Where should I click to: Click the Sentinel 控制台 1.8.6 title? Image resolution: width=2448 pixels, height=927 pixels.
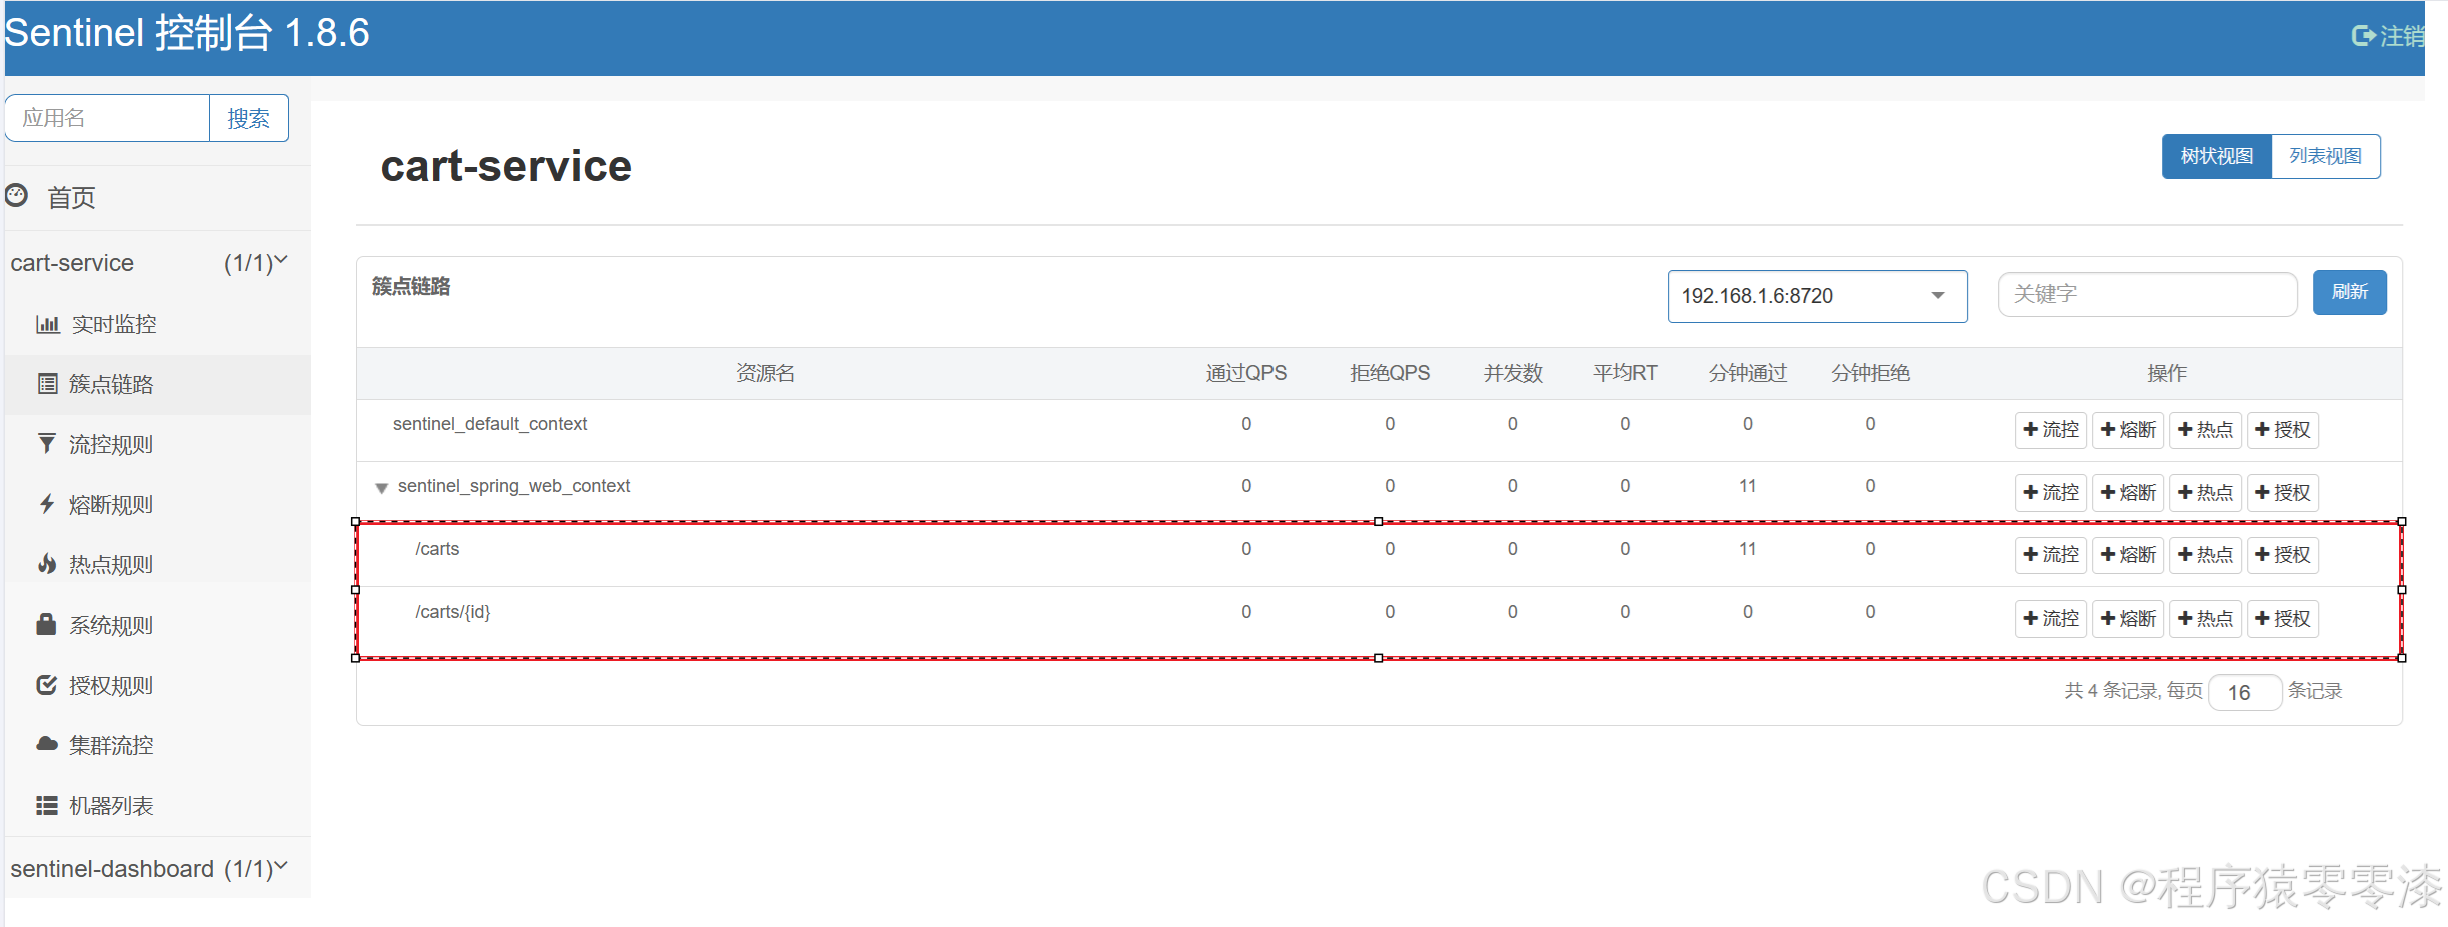coord(187,33)
